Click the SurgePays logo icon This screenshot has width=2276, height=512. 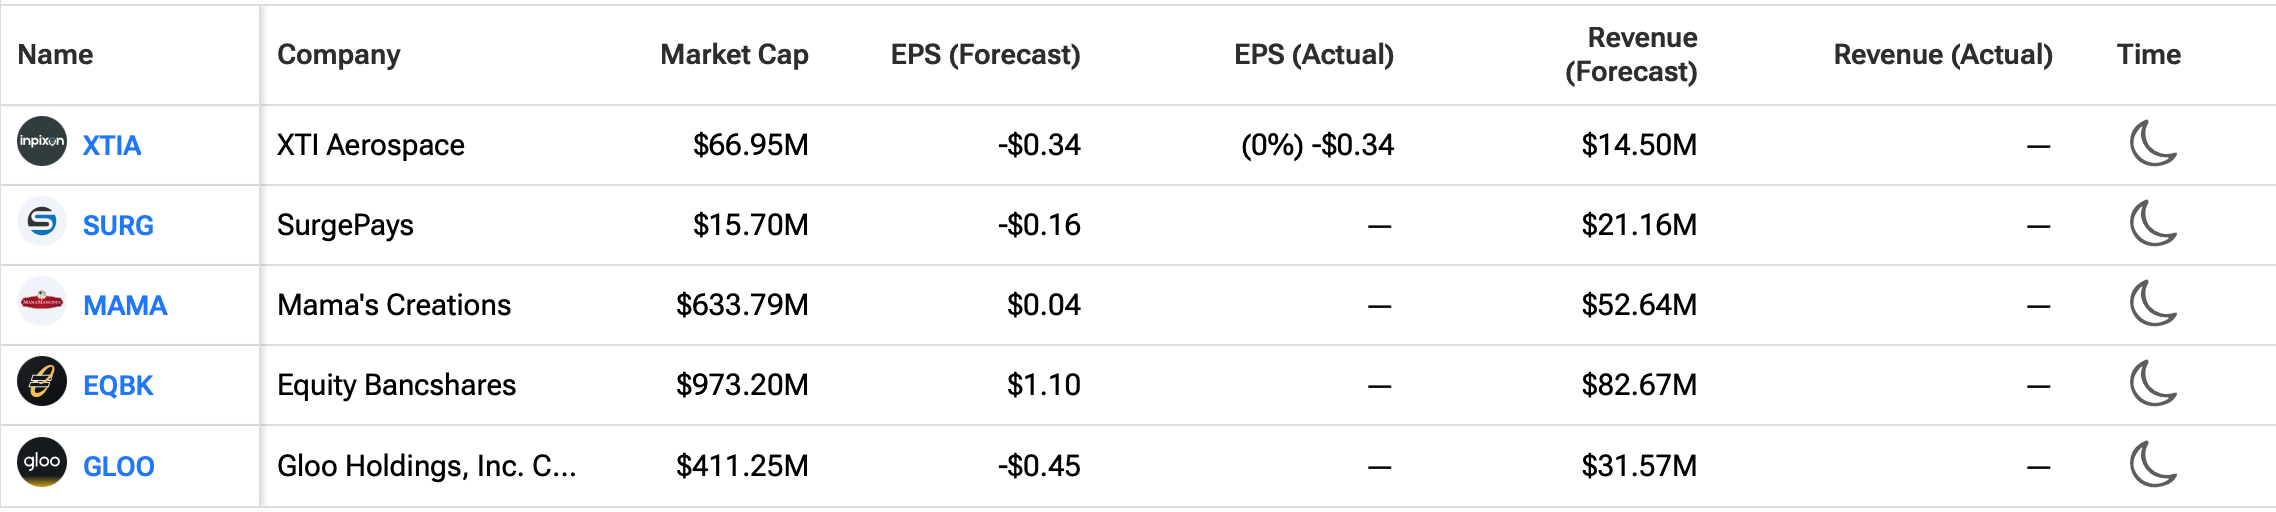[42, 222]
